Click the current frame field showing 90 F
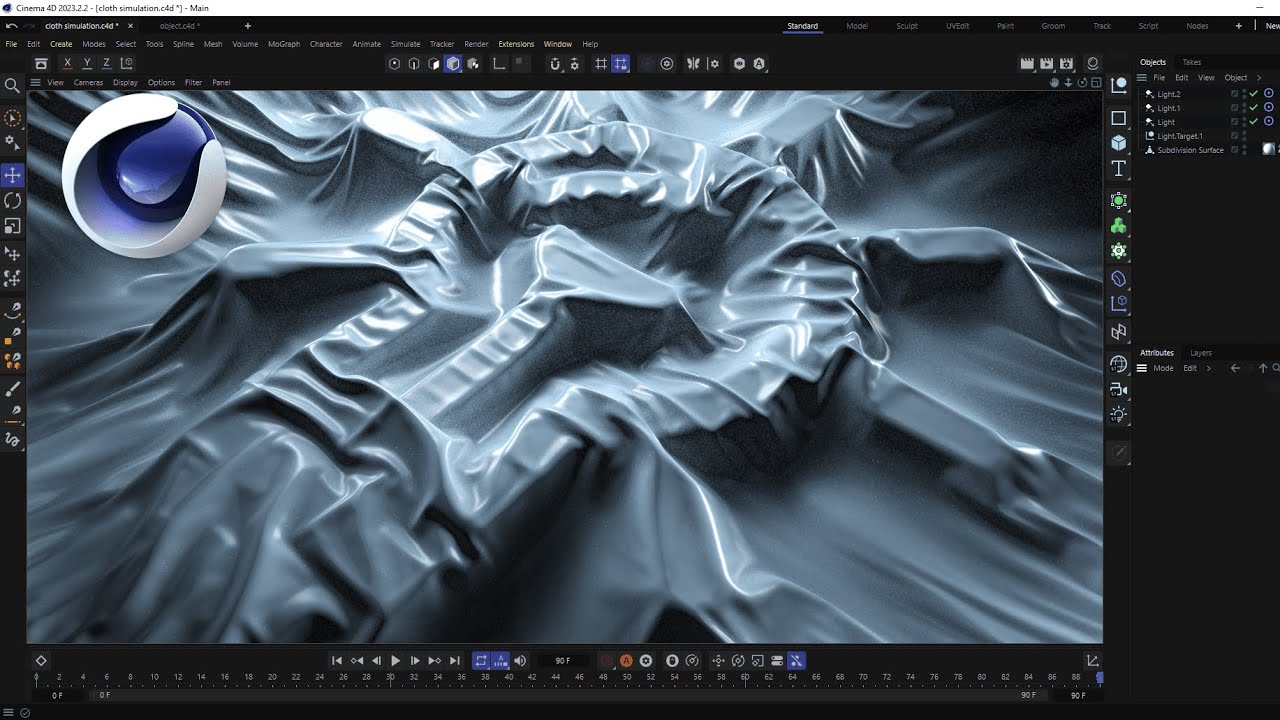Viewport: 1280px width, 720px height. 563,660
